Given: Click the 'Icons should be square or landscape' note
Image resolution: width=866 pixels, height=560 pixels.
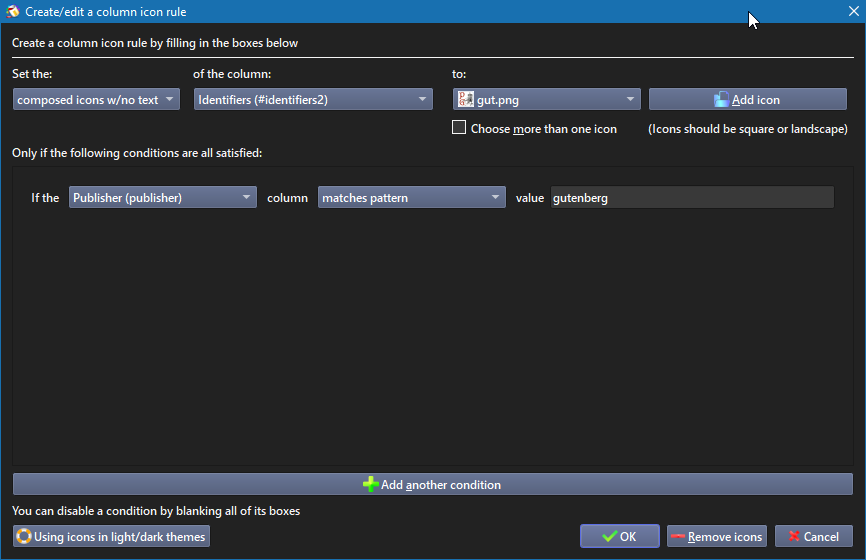Looking at the screenshot, I should 748,129.
